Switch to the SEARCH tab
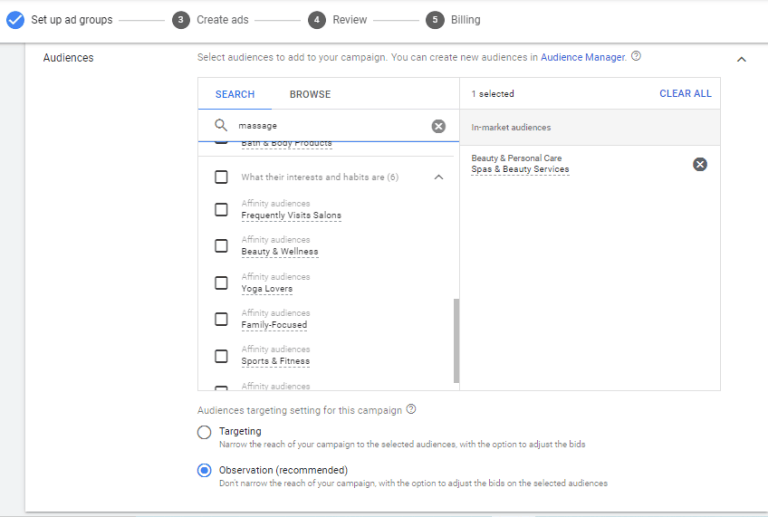The height and width of the screenshot is (517, 768). point(235,94)
